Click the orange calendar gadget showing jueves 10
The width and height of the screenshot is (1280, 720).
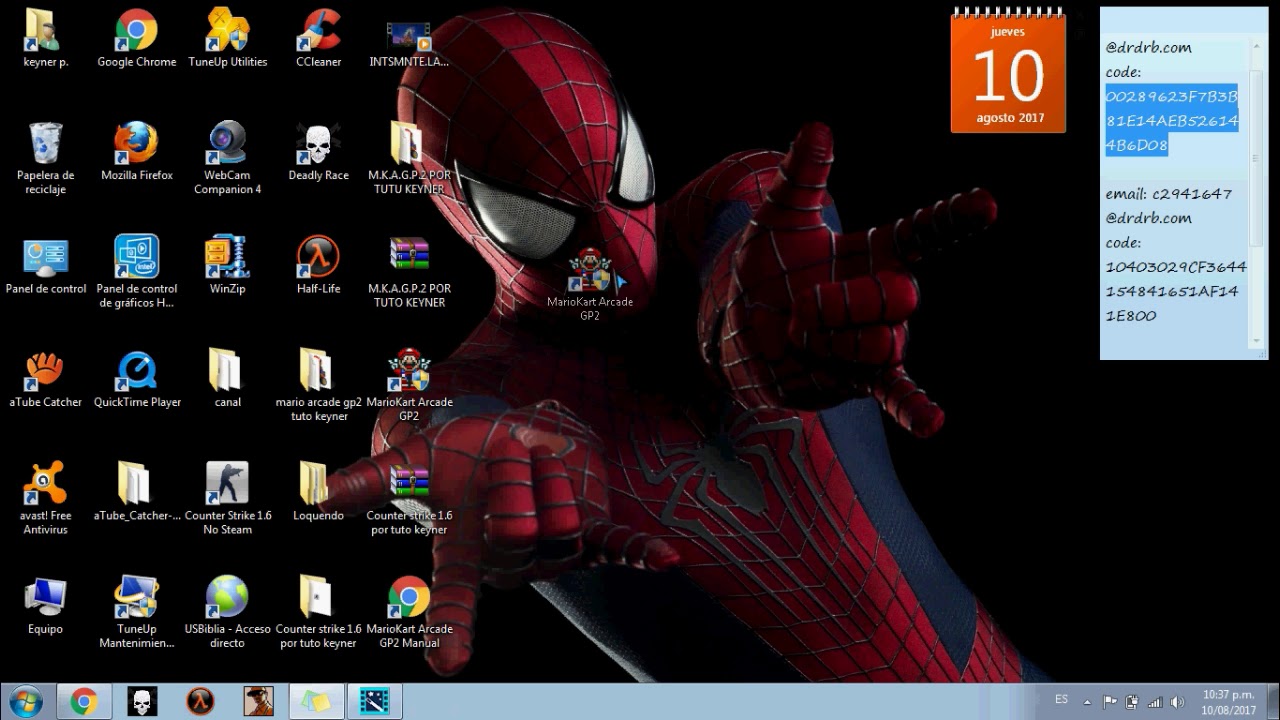point(1008,72)
